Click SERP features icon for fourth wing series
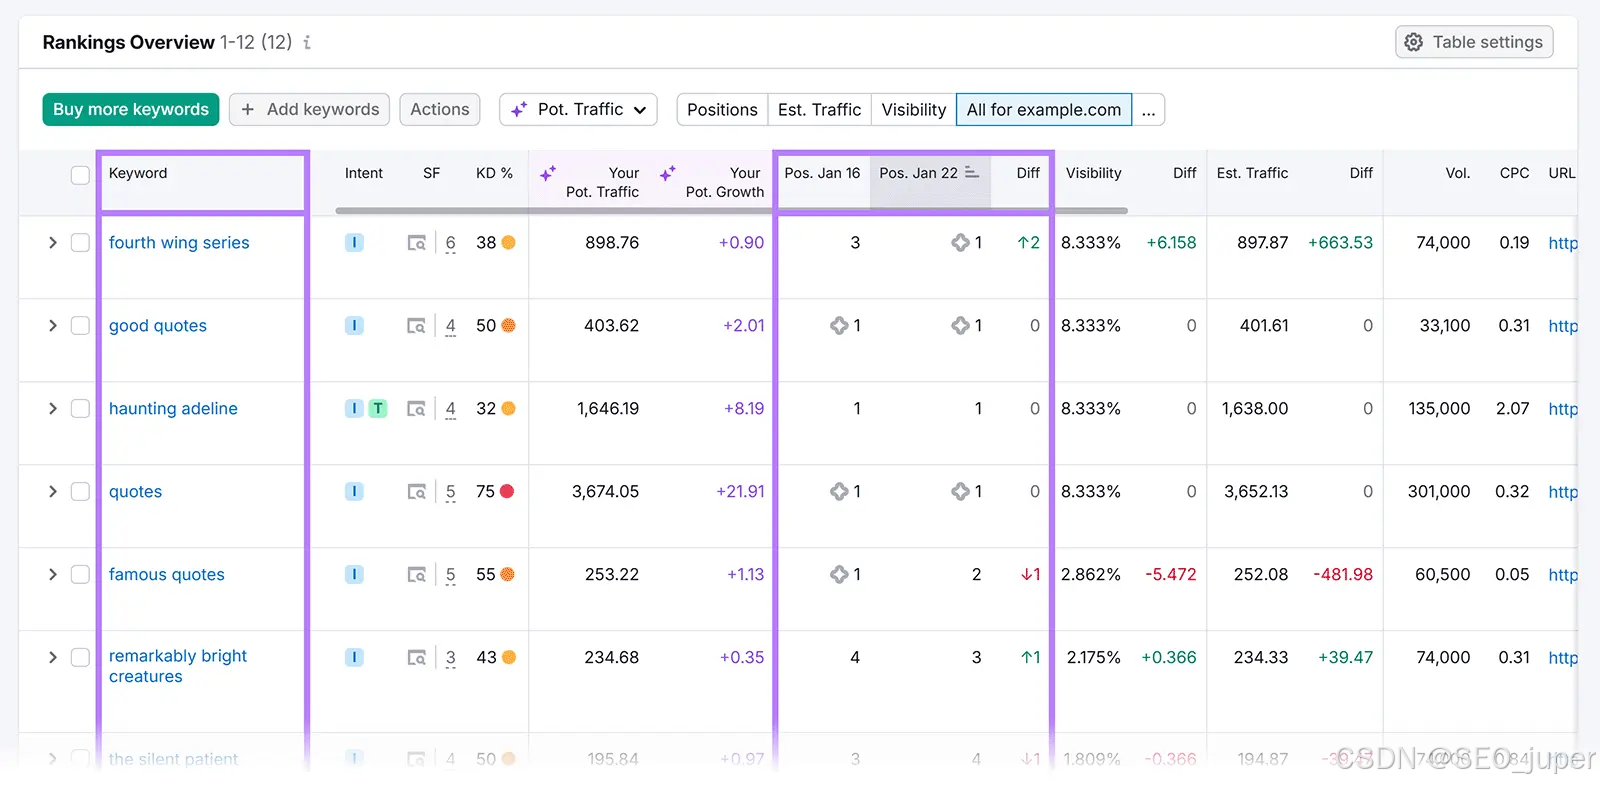This screenshot has width=1600, height=786. click(417, 243)
